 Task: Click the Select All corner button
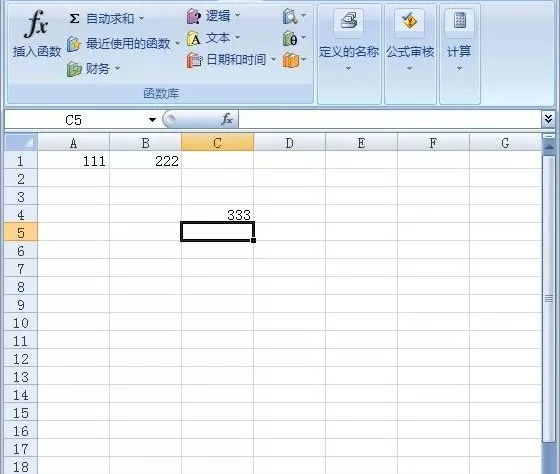click(x=21, y=143)
